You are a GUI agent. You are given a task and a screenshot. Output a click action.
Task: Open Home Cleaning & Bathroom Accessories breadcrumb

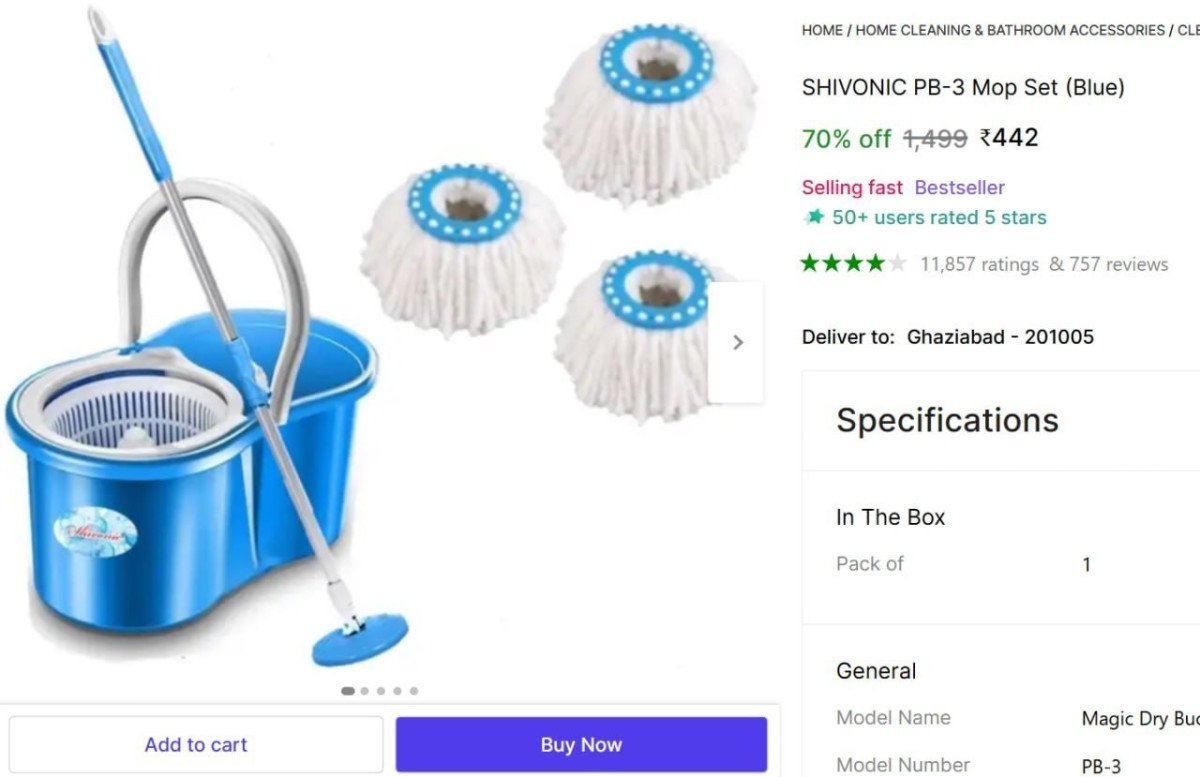pyautogui.click(x=1010, y=30)
